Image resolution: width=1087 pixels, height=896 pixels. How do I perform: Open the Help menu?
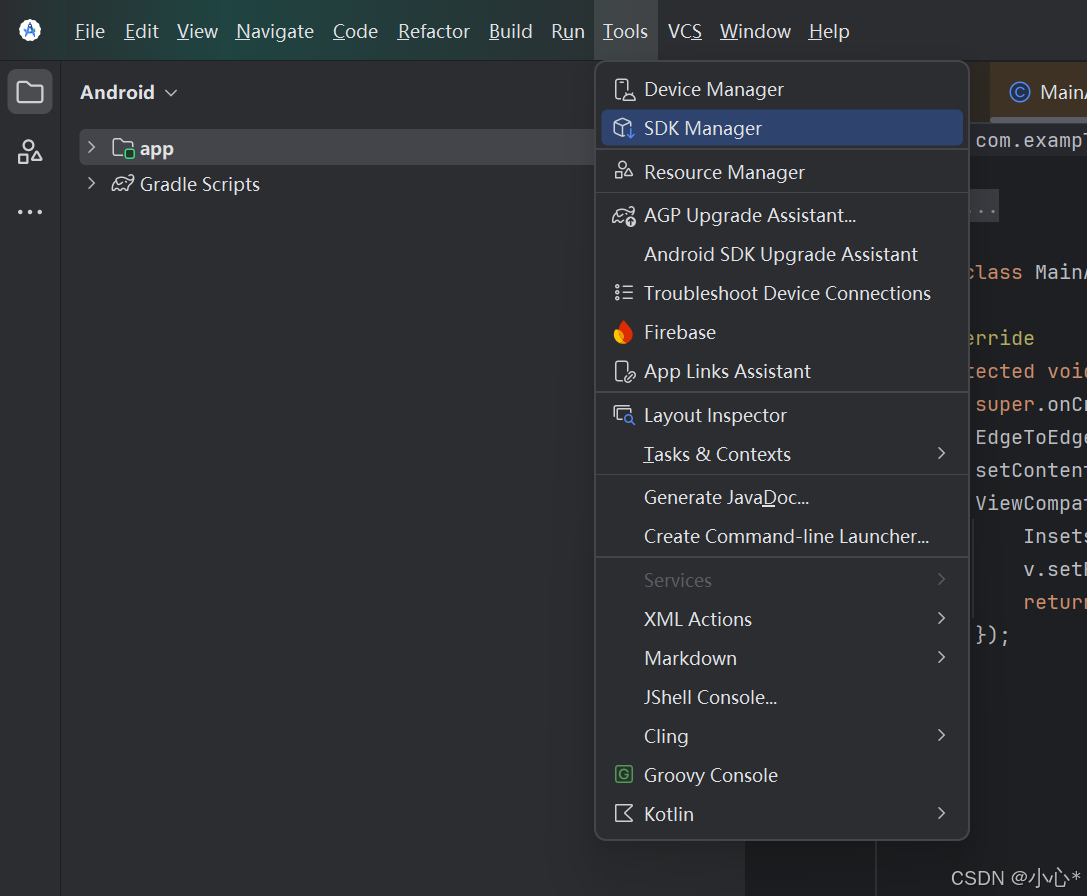tap(828, 31)
